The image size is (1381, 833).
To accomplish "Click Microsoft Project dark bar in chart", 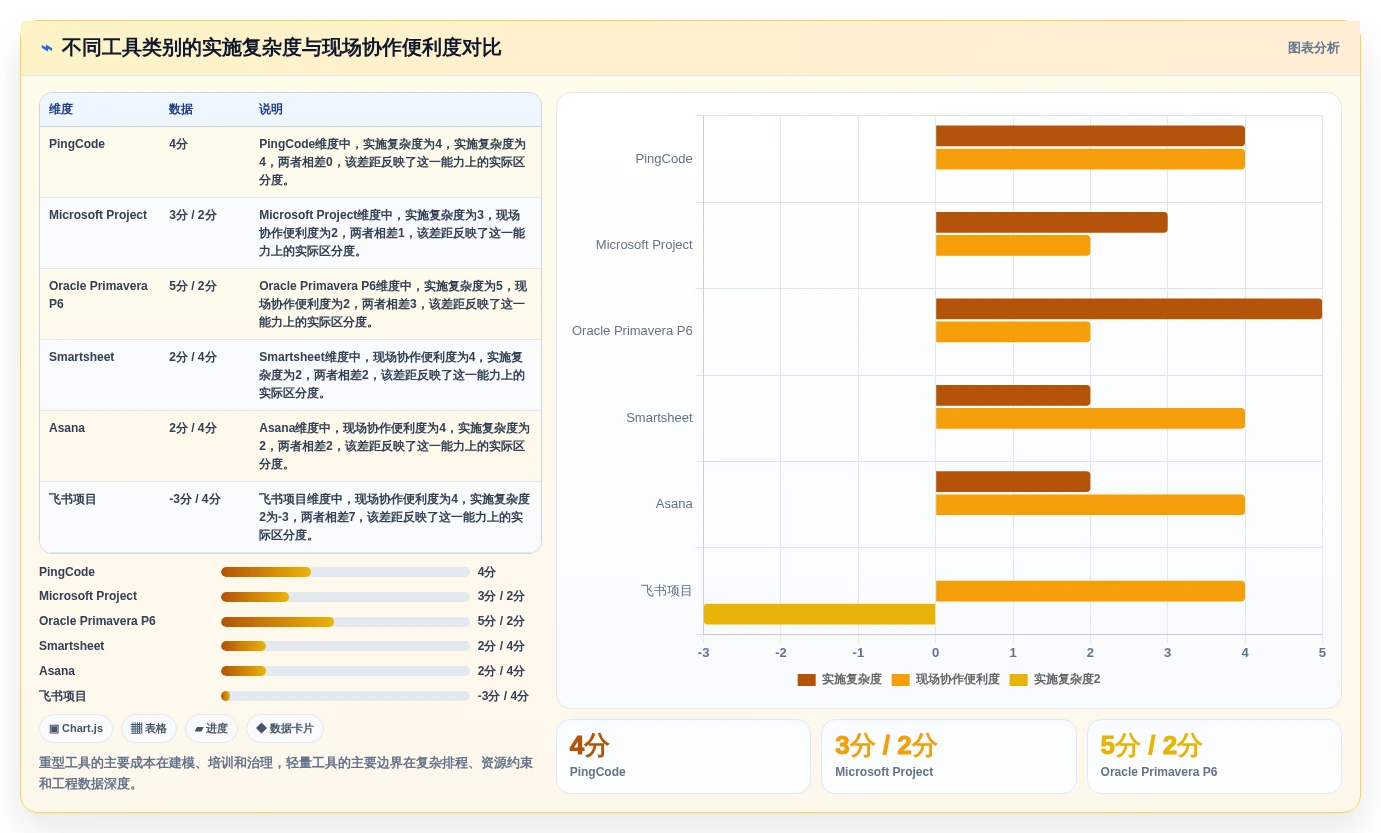I will 1052,222.
